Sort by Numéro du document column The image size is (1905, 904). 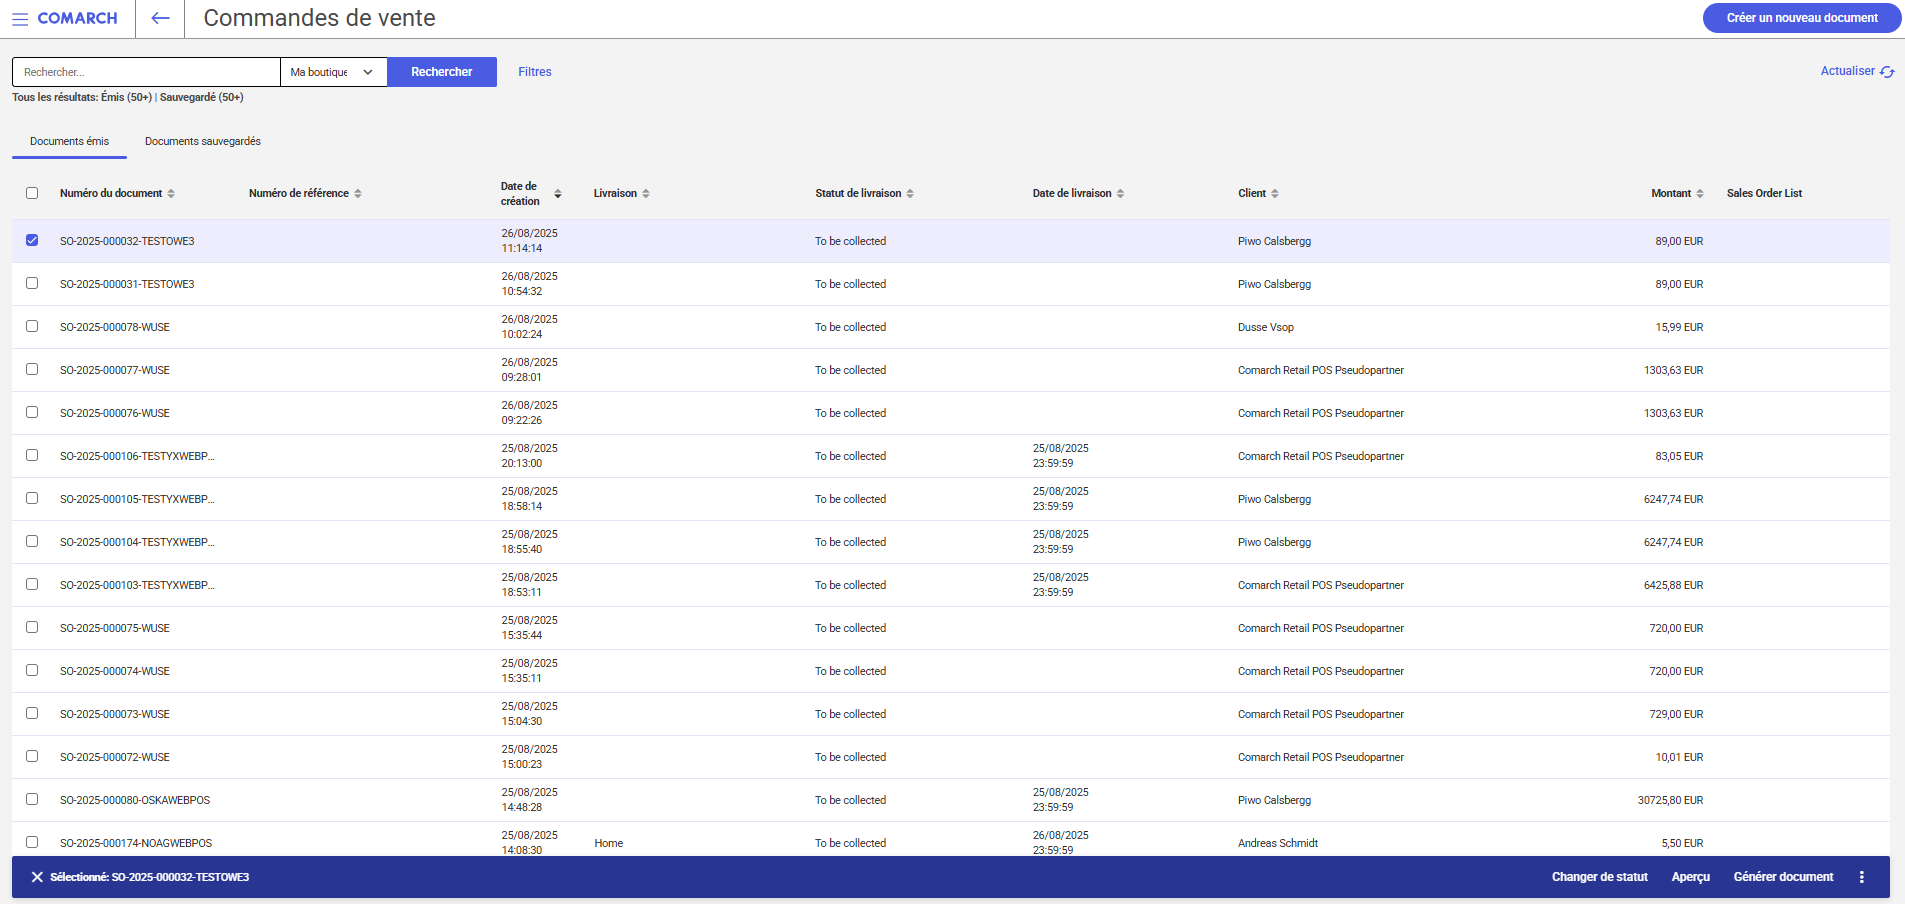coord(171,194)
